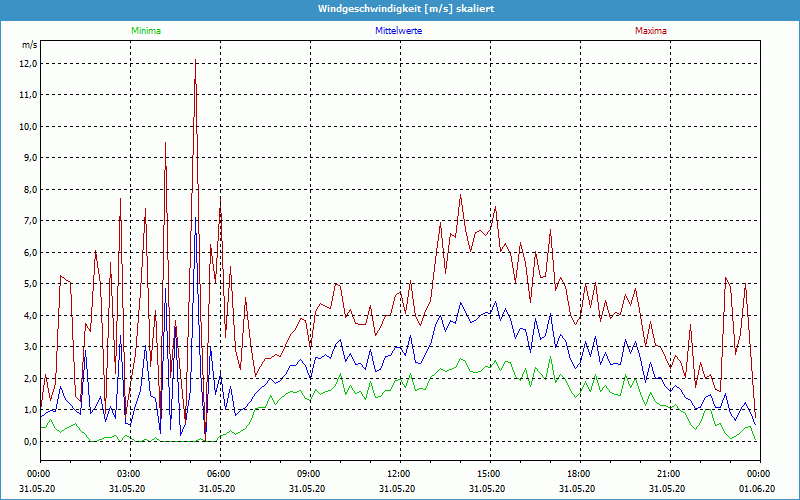Click the '8,0' y-axis value
The height and width of the screenshot is (500, 800).
[x=30, y=190]
